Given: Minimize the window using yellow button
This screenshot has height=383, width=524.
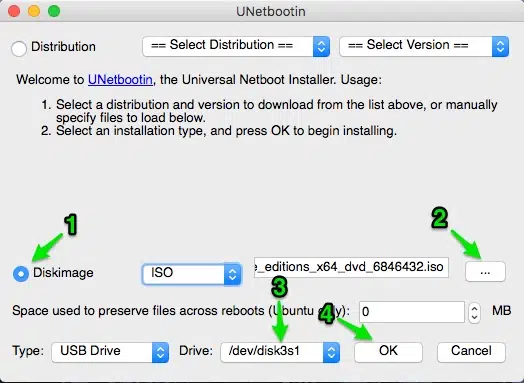Looking at the screenshot, I should click(34, 11).
